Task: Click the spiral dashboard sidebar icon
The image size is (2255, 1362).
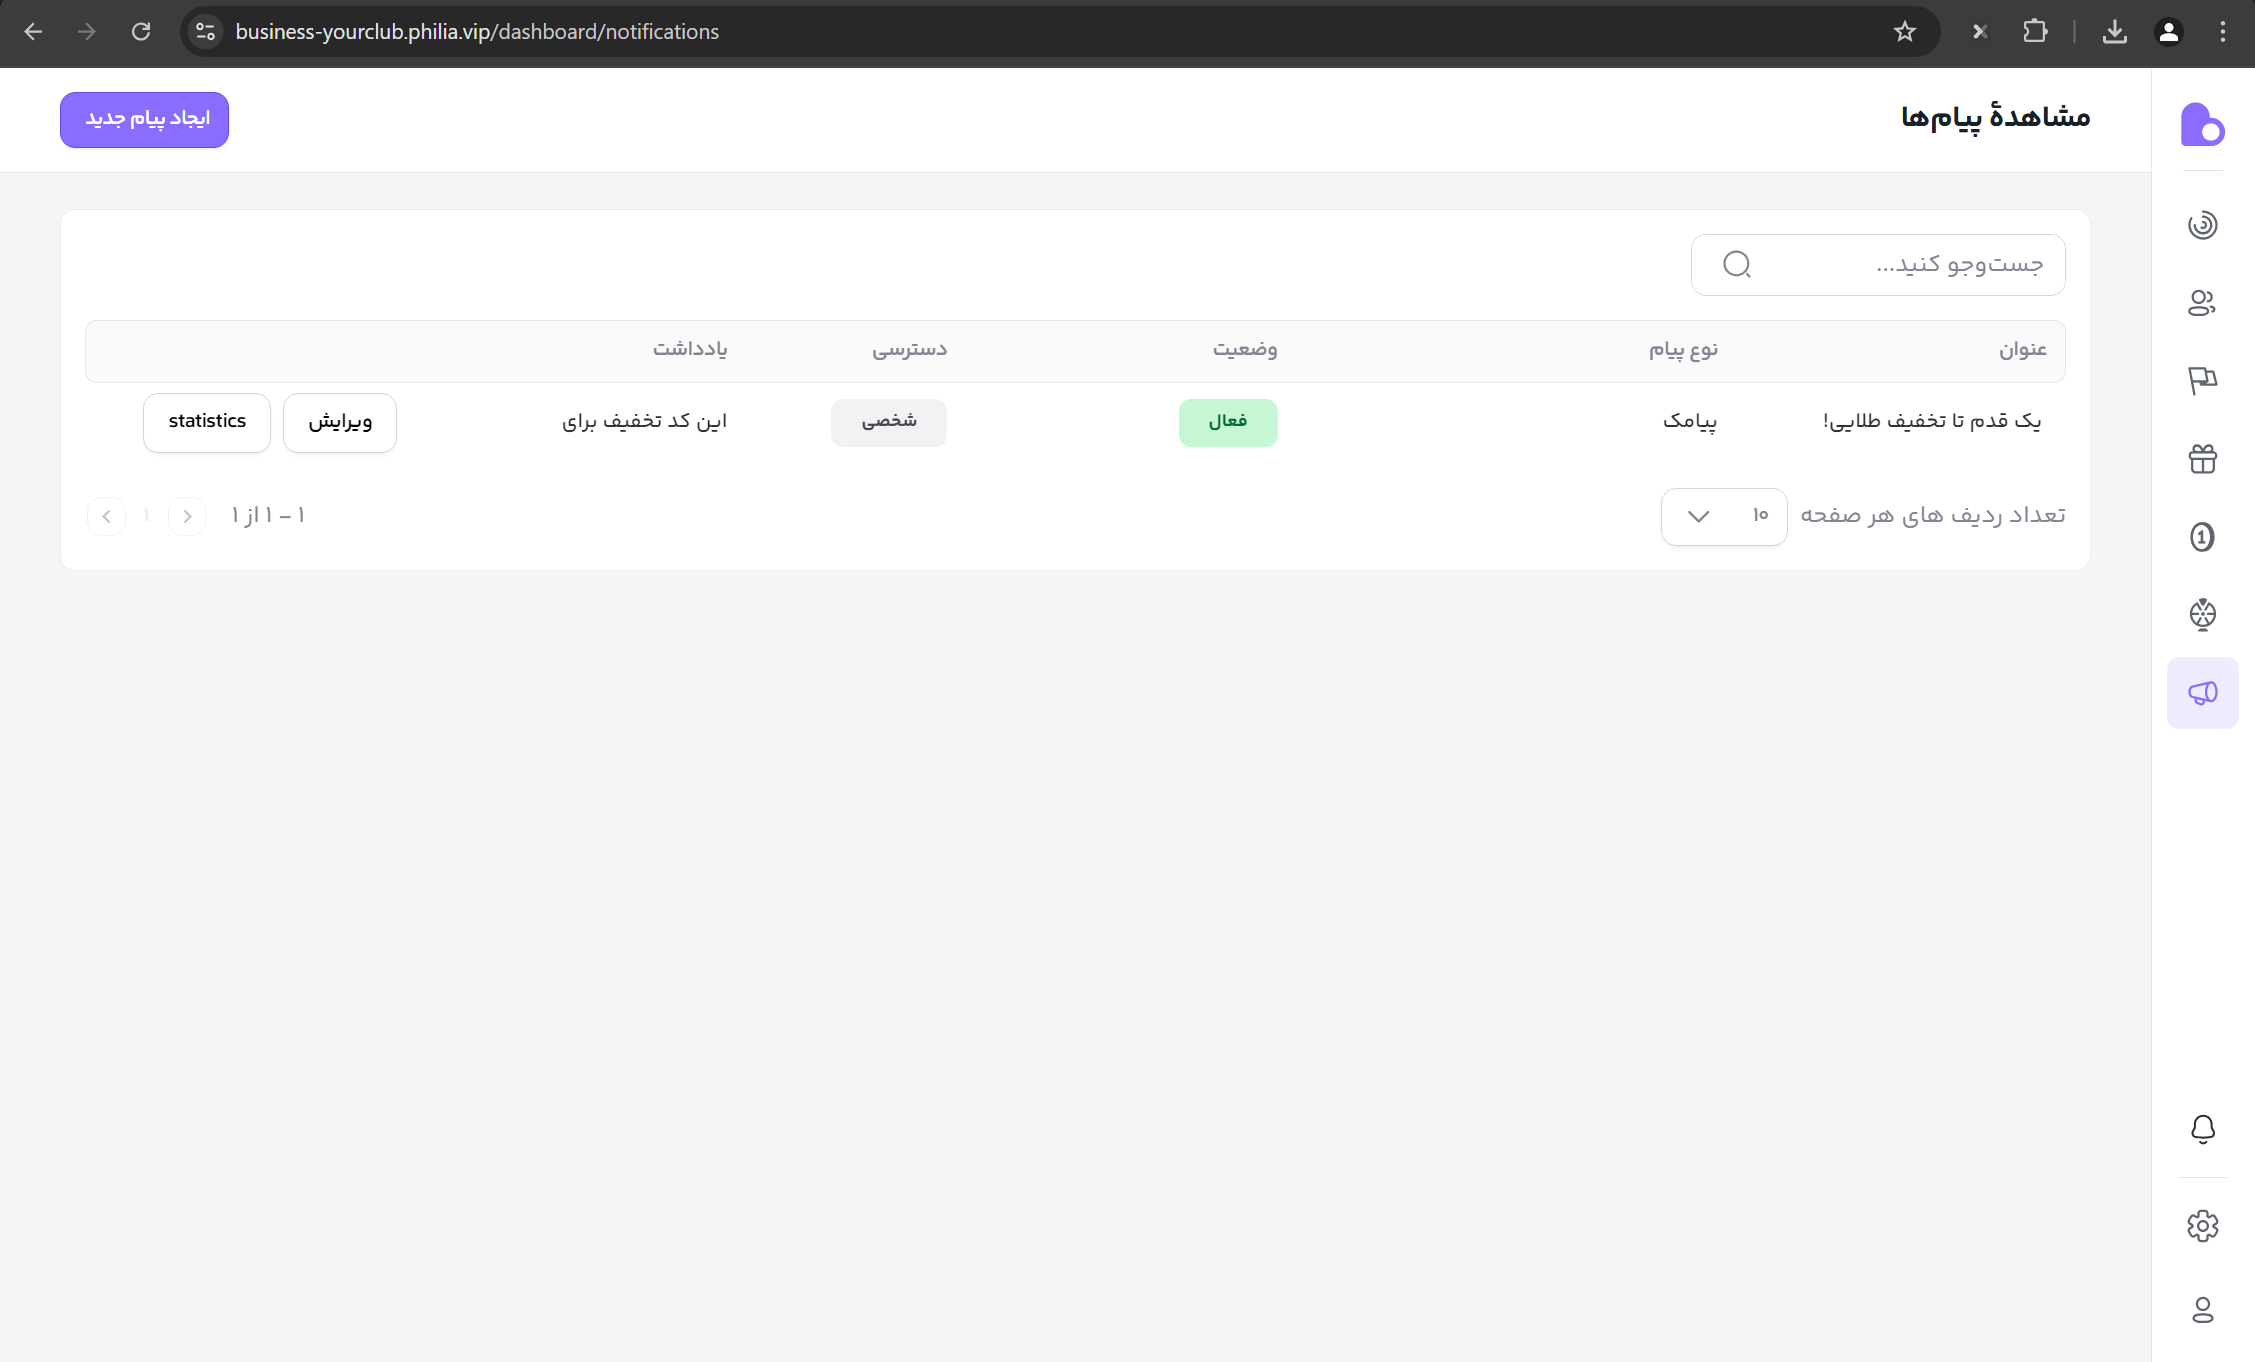Action: click(x=2202, y=224)
